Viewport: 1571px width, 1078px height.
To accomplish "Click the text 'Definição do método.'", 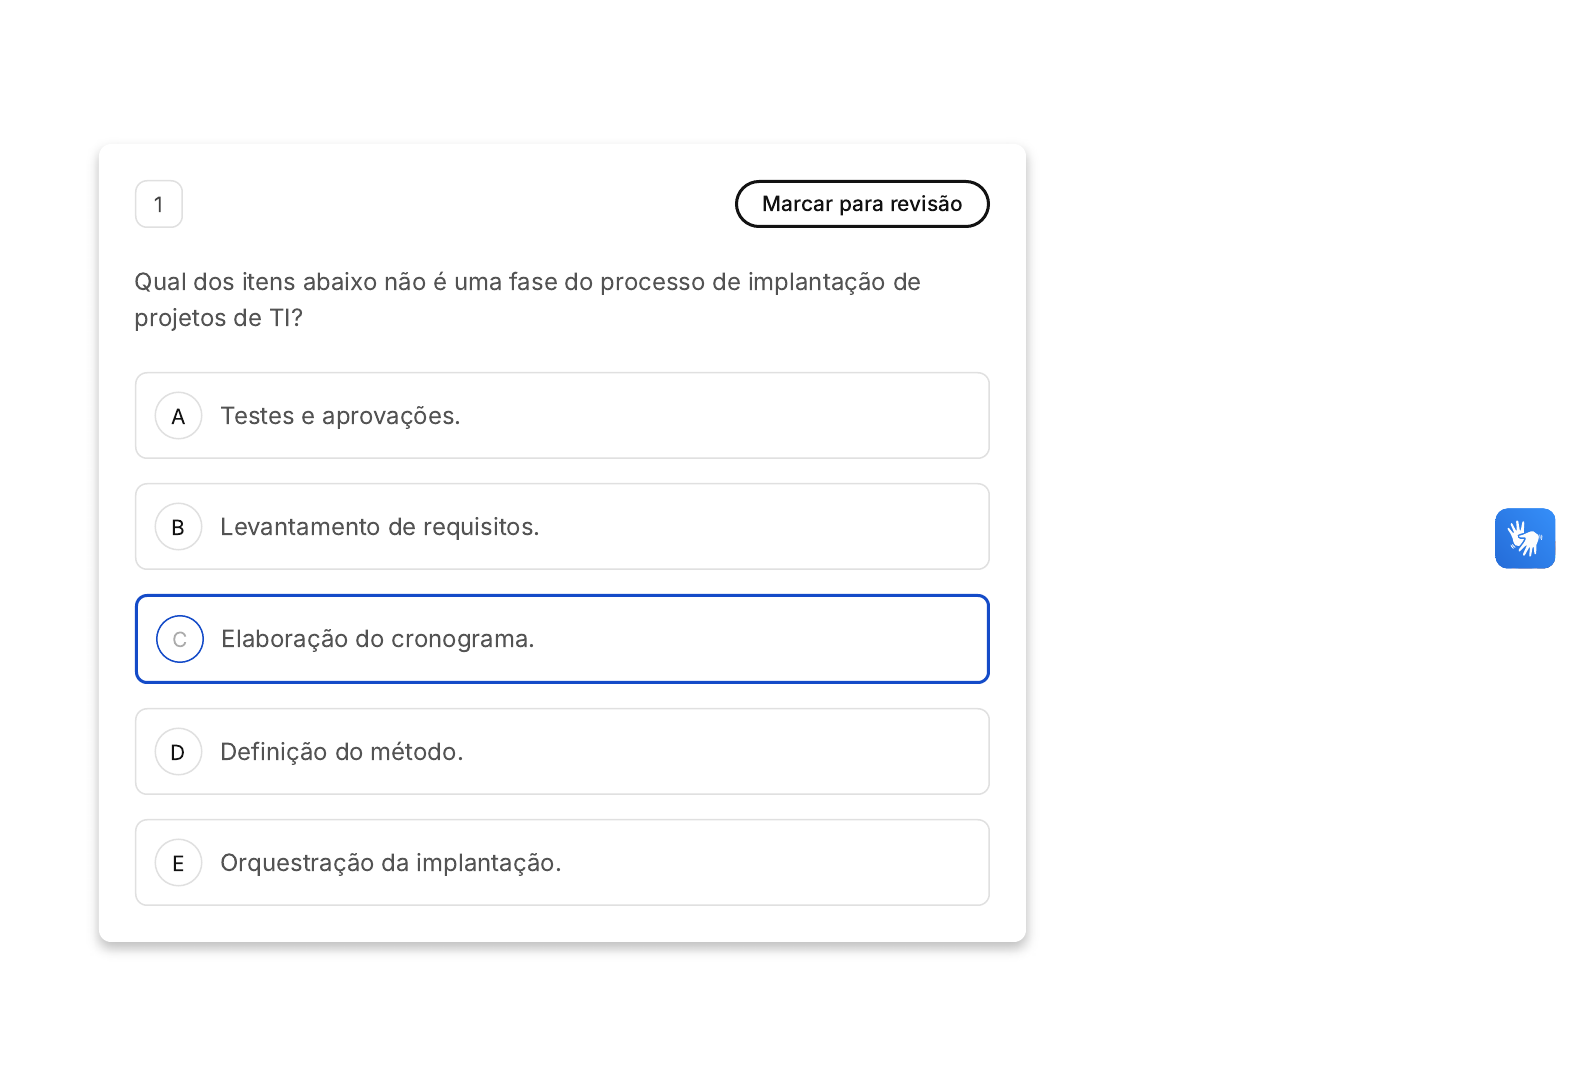I will pos(341,752).
